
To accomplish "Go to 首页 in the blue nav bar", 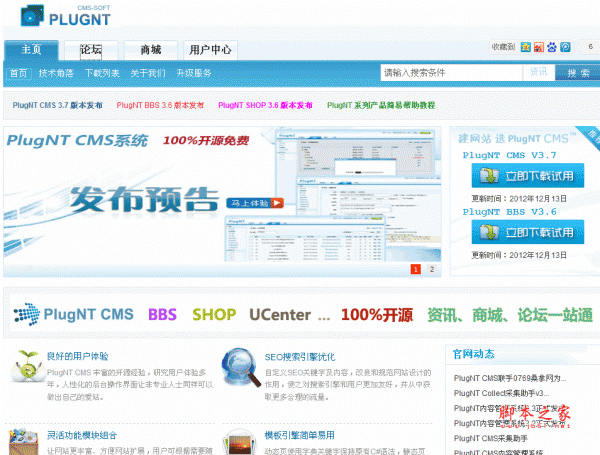I will click(x=18, y=73).
